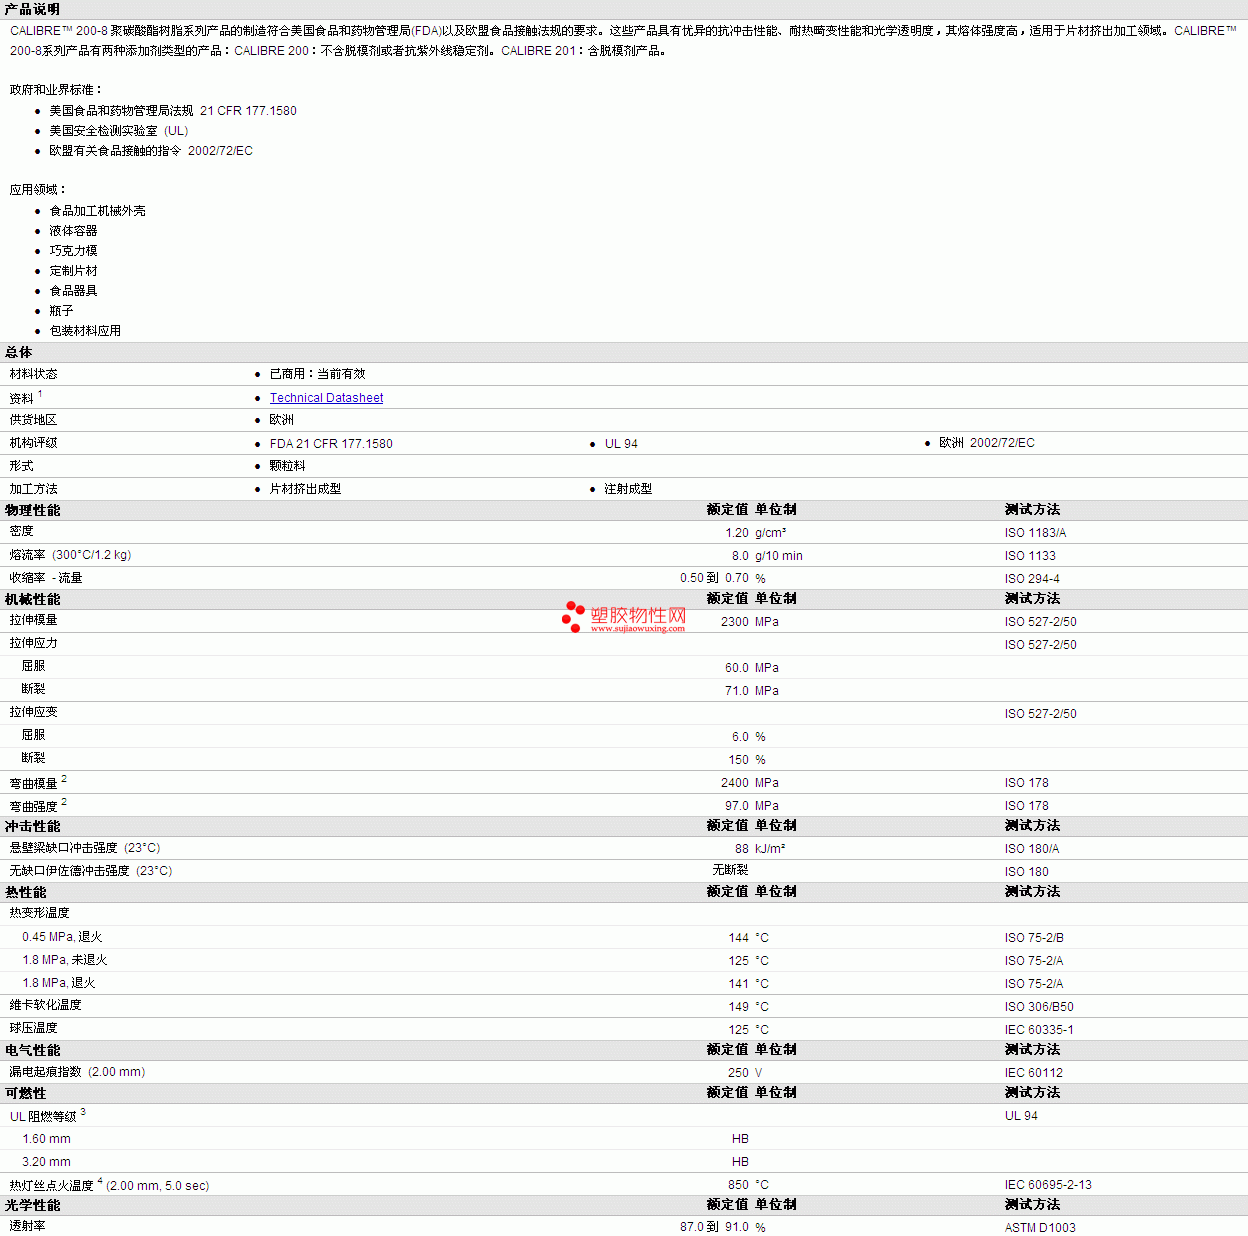The height and width of the screenshot is (1236, 1248).
Task: Click the ISO 294-4 test method
Action: [x=1032, y=579]
